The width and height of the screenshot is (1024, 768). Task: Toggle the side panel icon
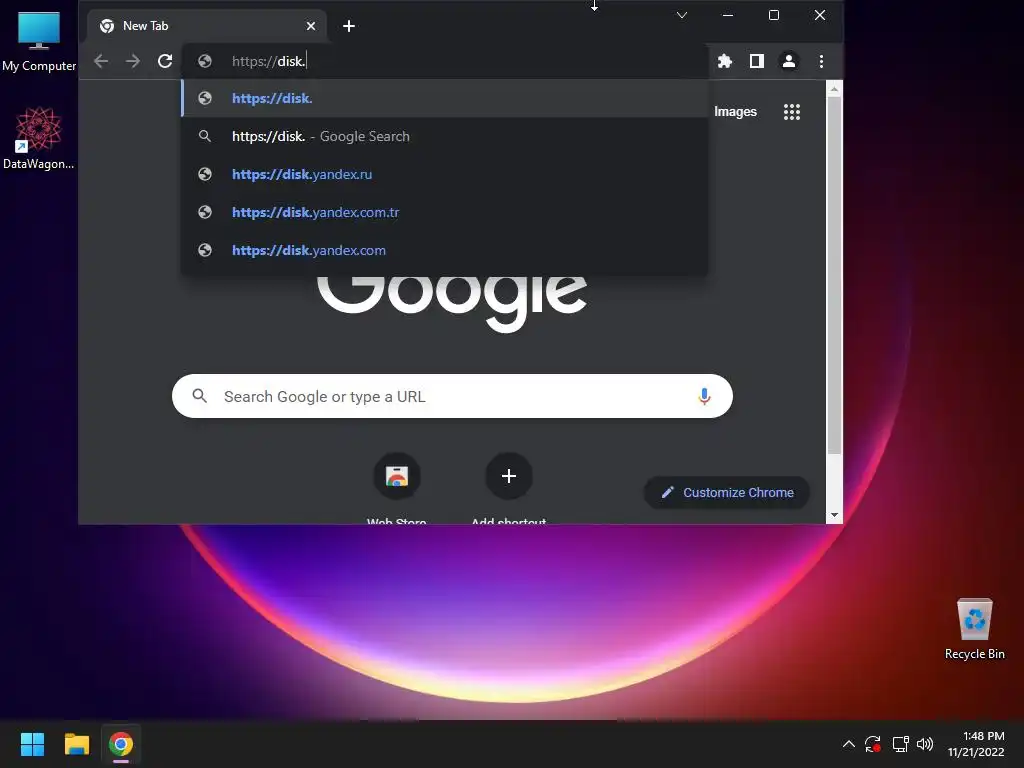(757, 61)
